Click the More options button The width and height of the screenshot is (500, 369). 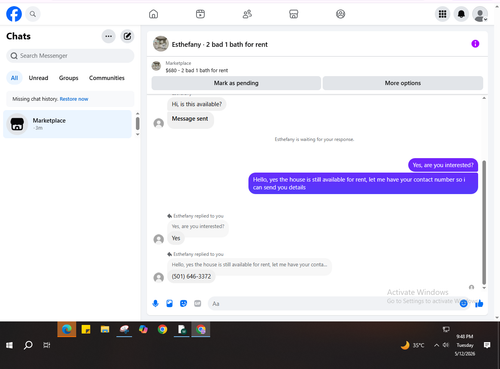tap(403, 83)
